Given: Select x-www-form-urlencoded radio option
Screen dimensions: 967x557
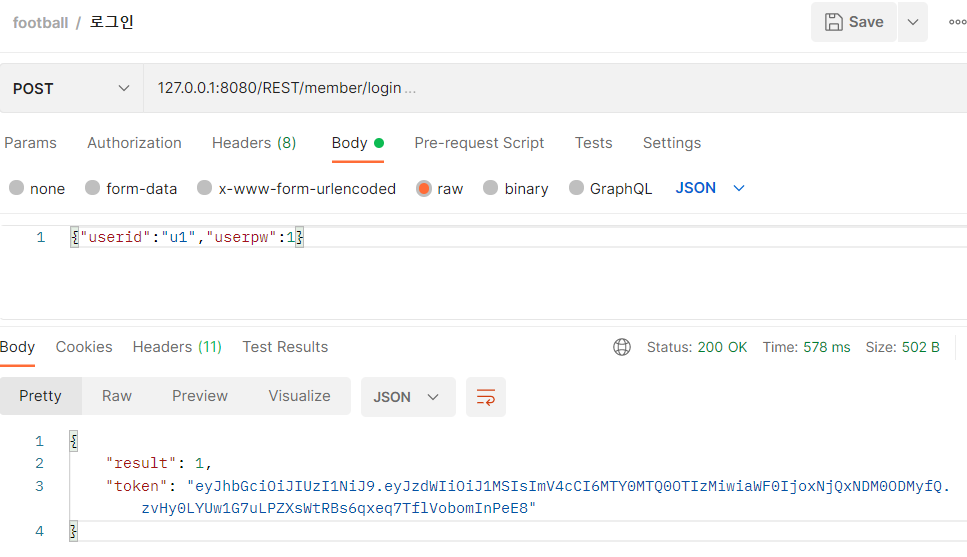Looking at the screenshot, I should point(205,188).
